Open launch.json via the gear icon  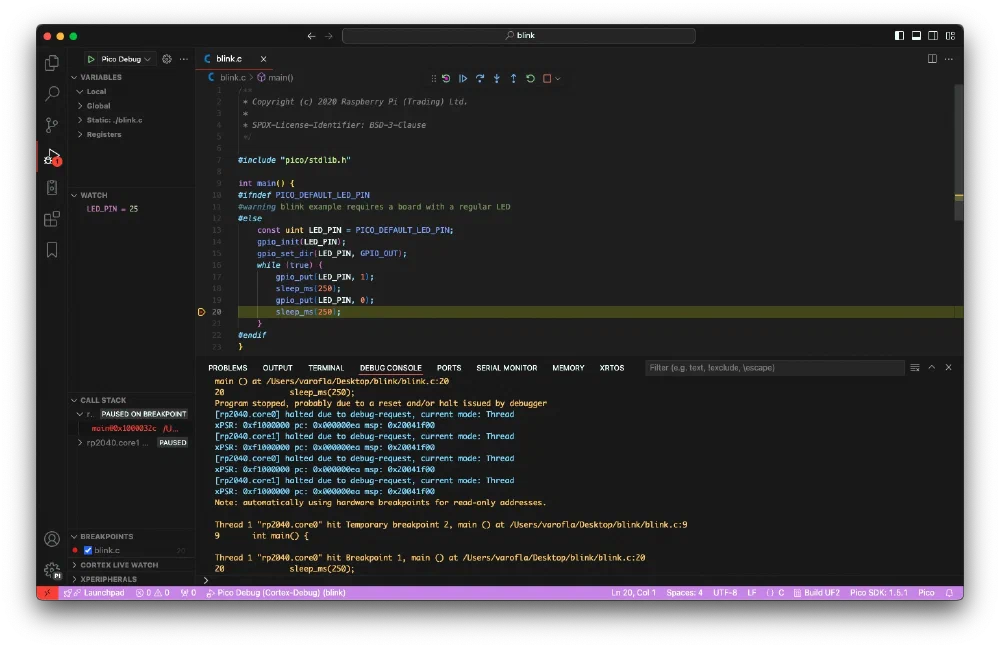(x=167, y=59)
